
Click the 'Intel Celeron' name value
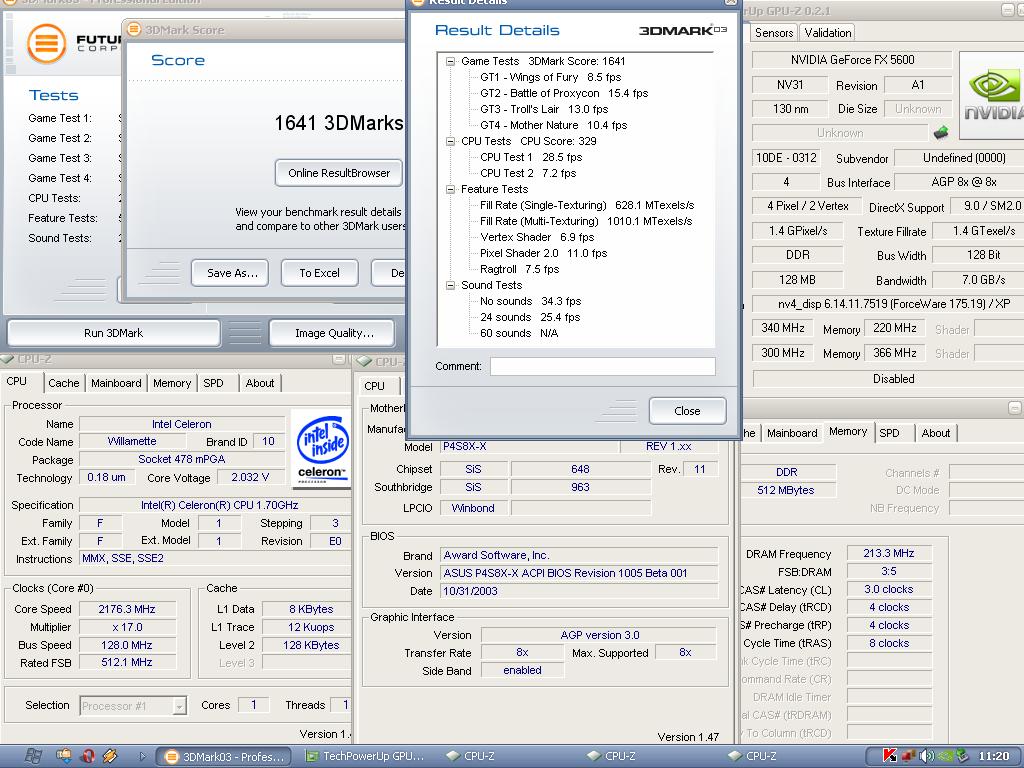point(182,424)
